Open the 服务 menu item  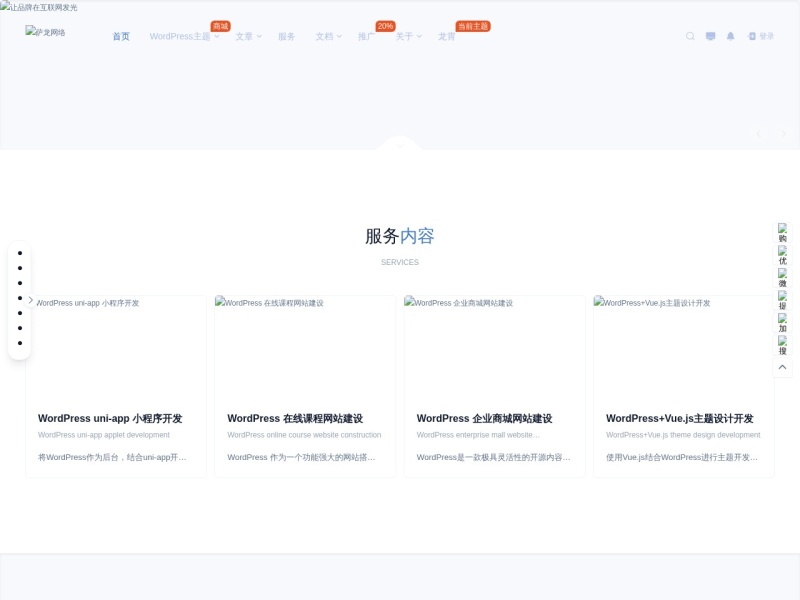(286, 36)
